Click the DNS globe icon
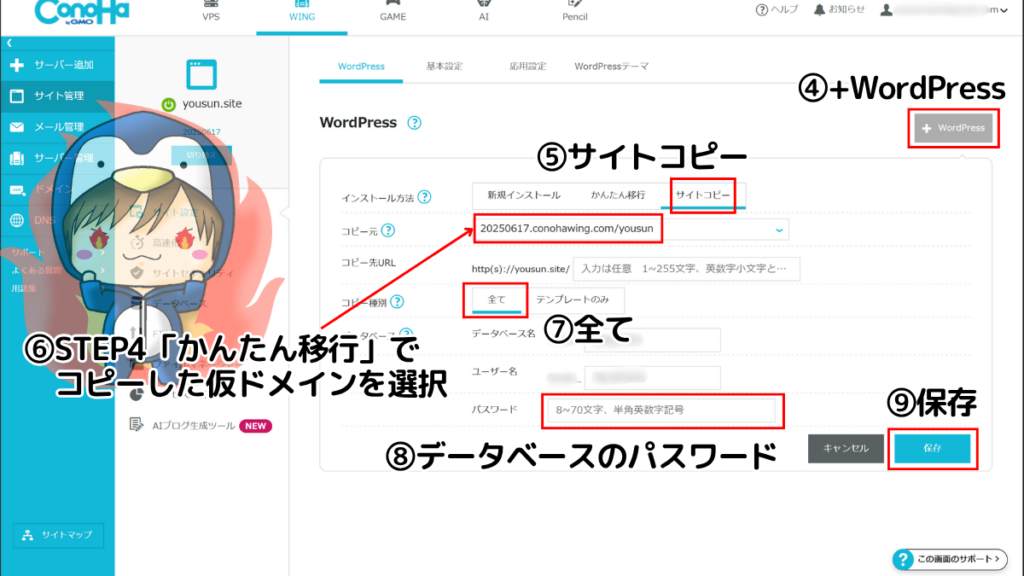Viewport: 1024px width, 576px height. coord(17,220)
